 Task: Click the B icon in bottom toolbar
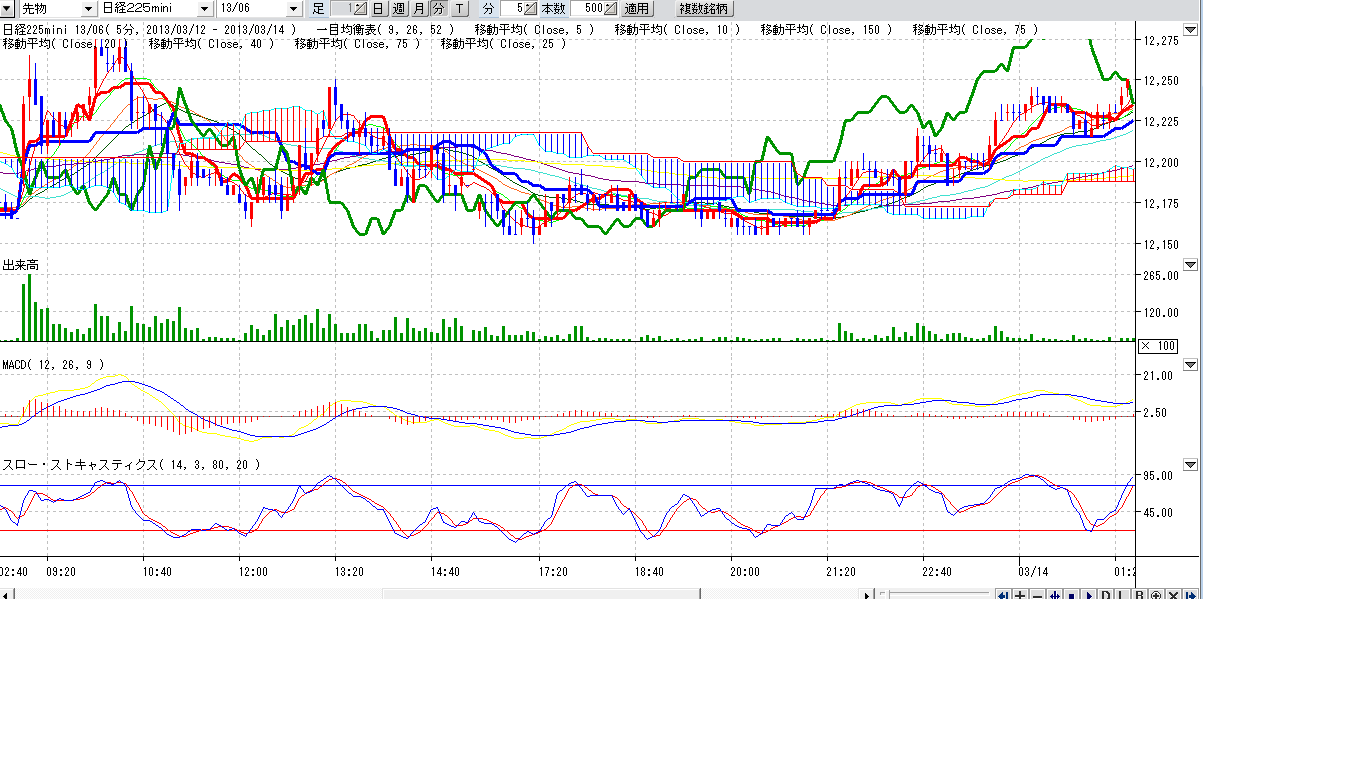tap(1140, 596)
